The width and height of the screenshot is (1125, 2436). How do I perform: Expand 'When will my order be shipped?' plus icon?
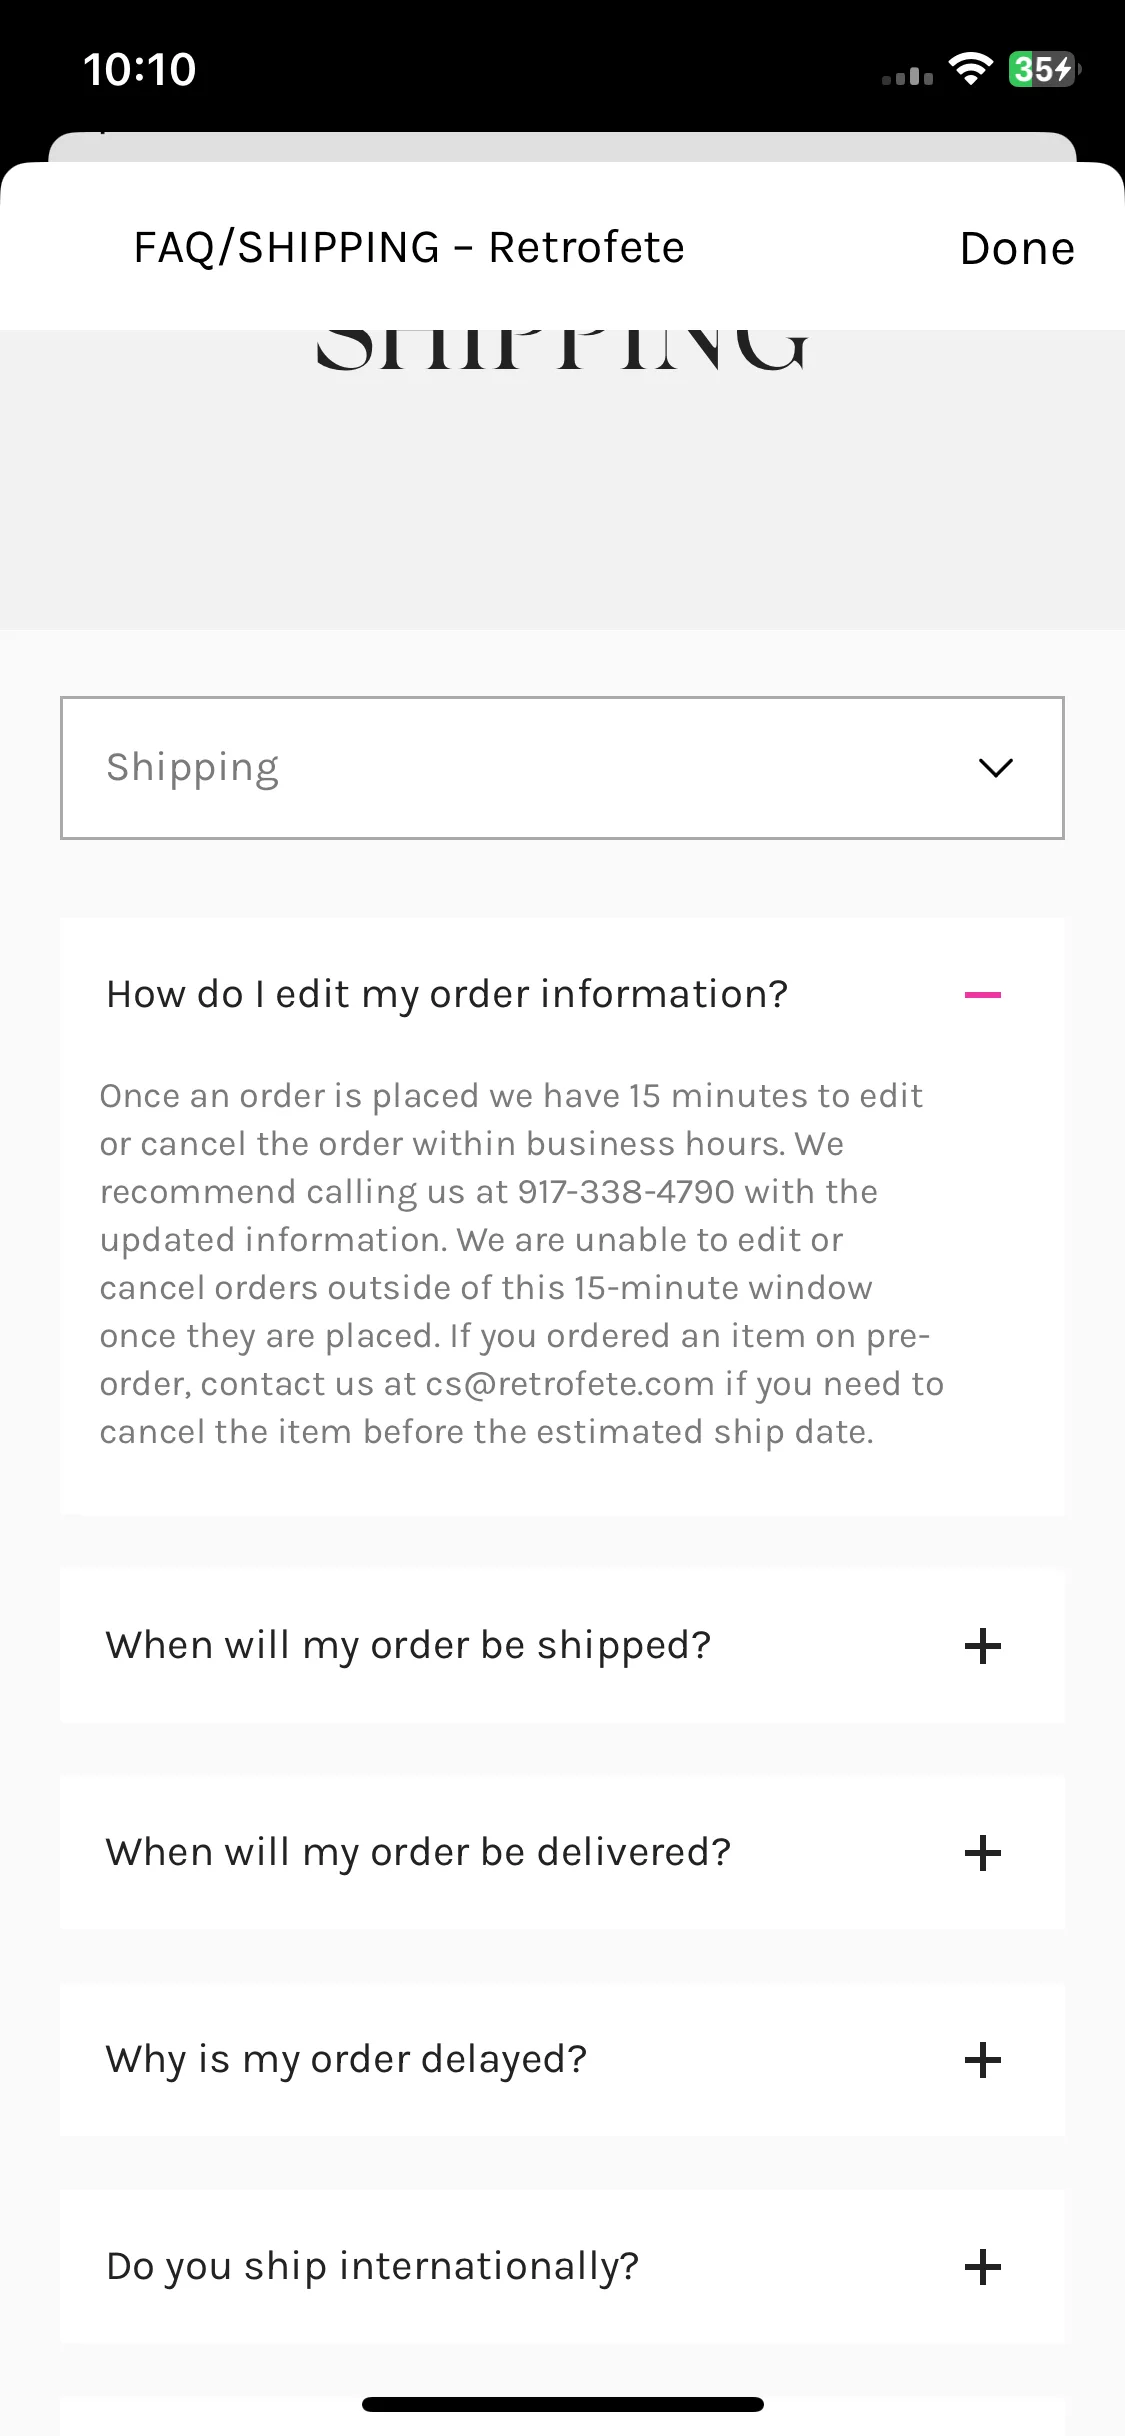click(982, 1646)
